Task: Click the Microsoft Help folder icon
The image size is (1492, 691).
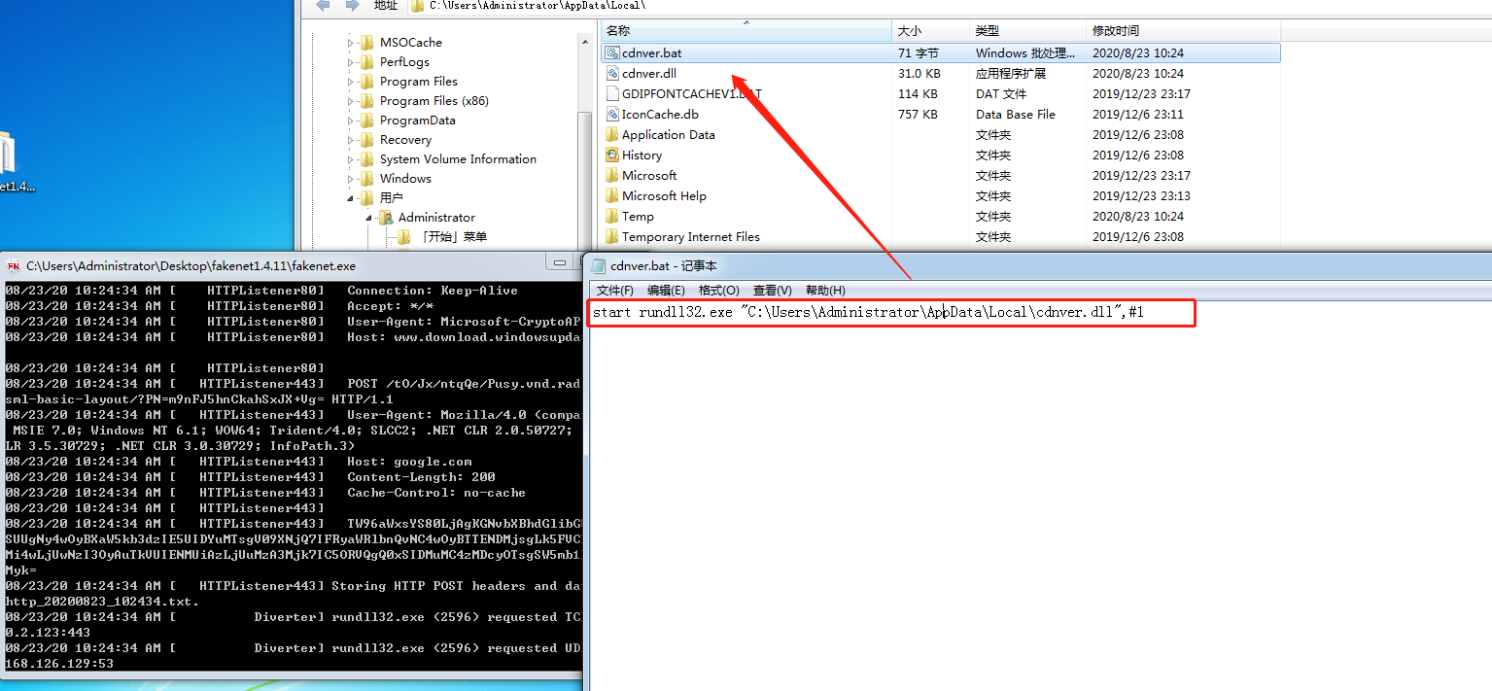Action: [612, 196]
